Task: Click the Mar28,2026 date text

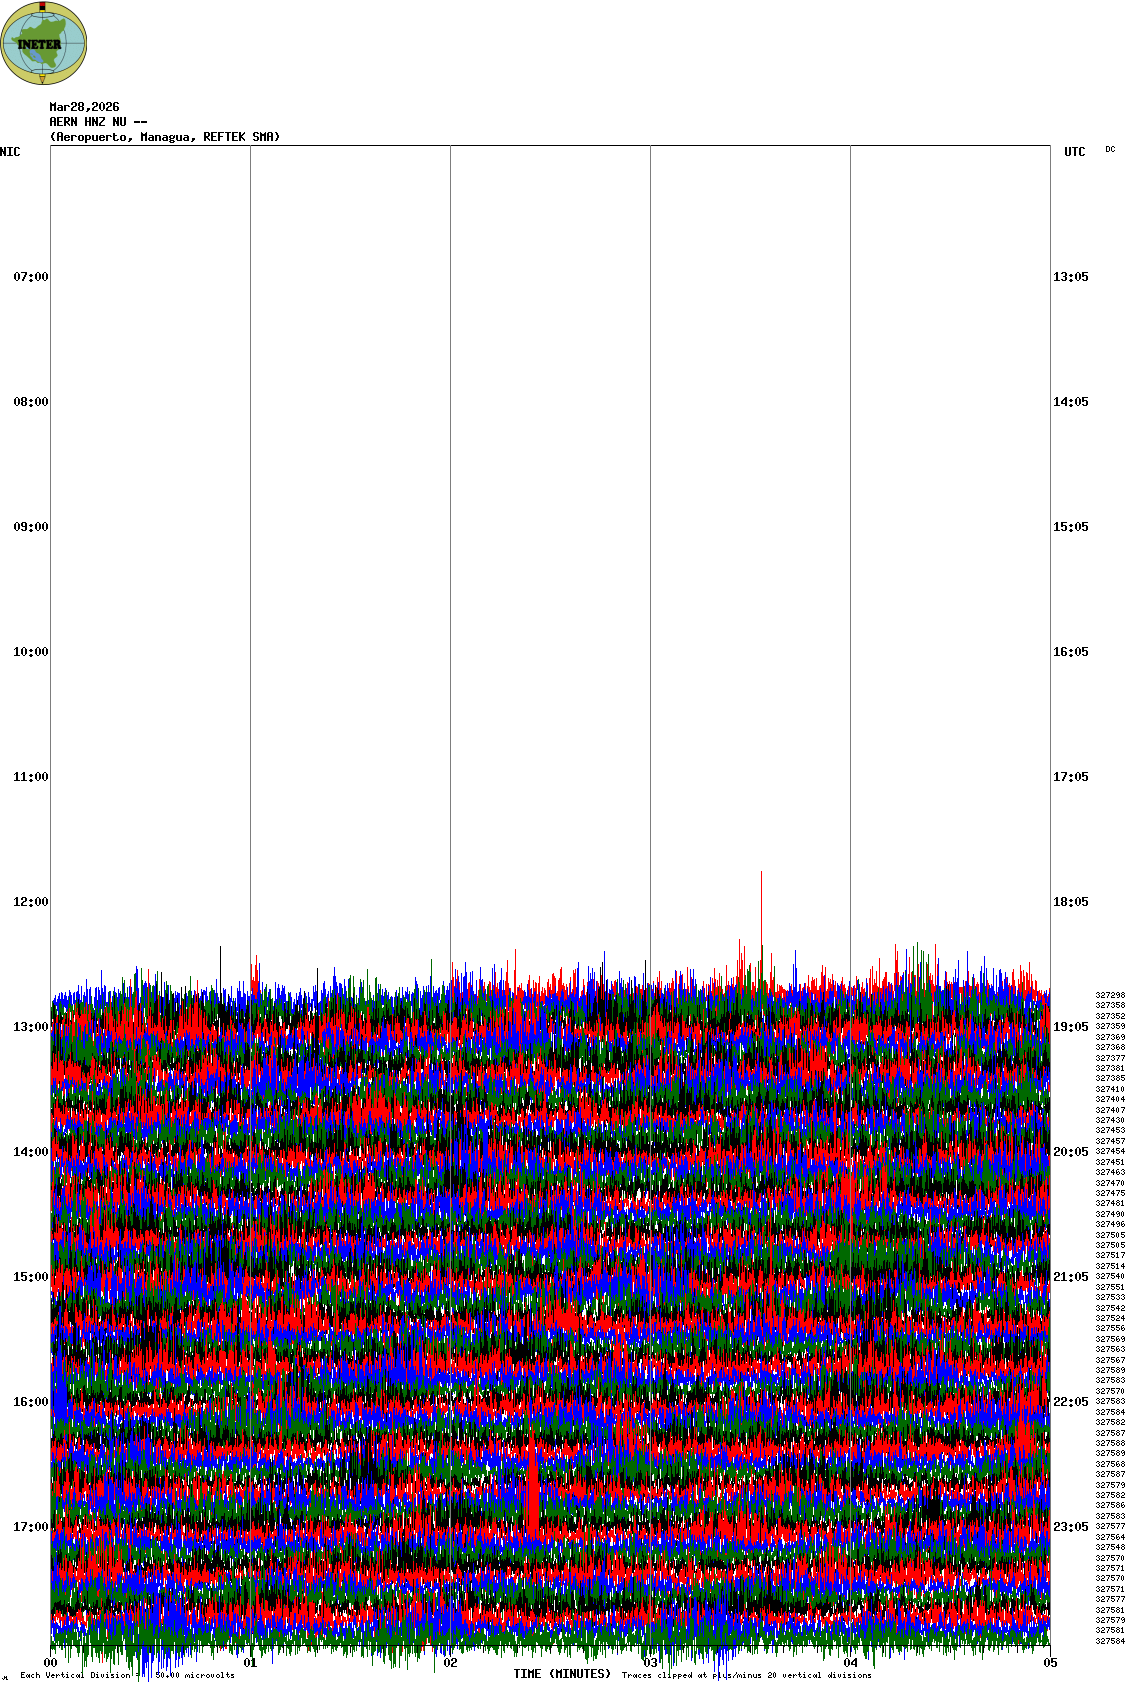Action: tap(84, 107)
